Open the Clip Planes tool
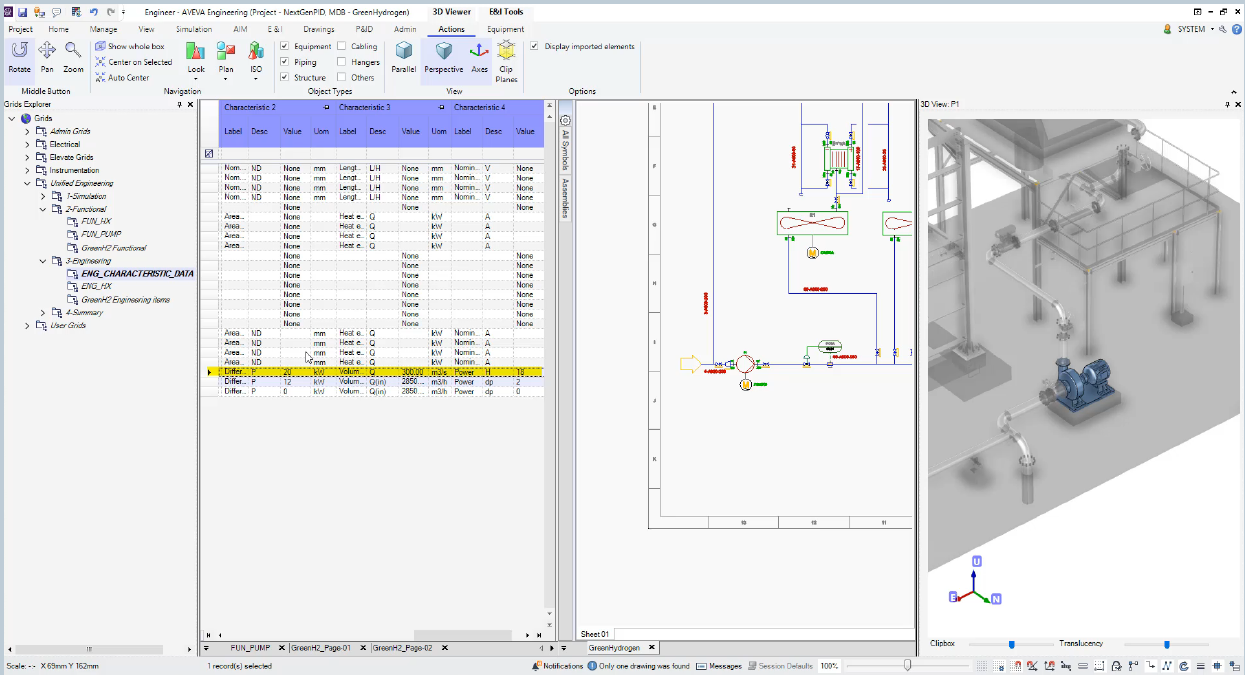Screen dimensions: 1245x675 [507, 60]
